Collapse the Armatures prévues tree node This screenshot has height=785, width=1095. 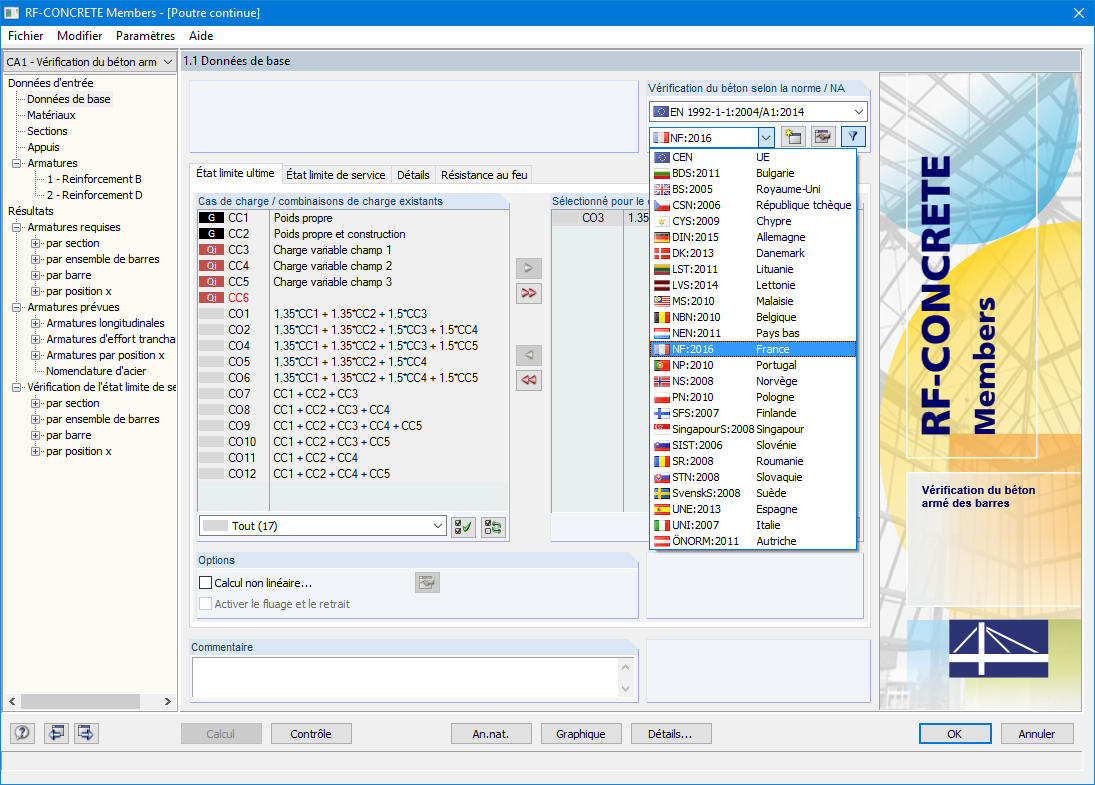[x=17, y=307]
